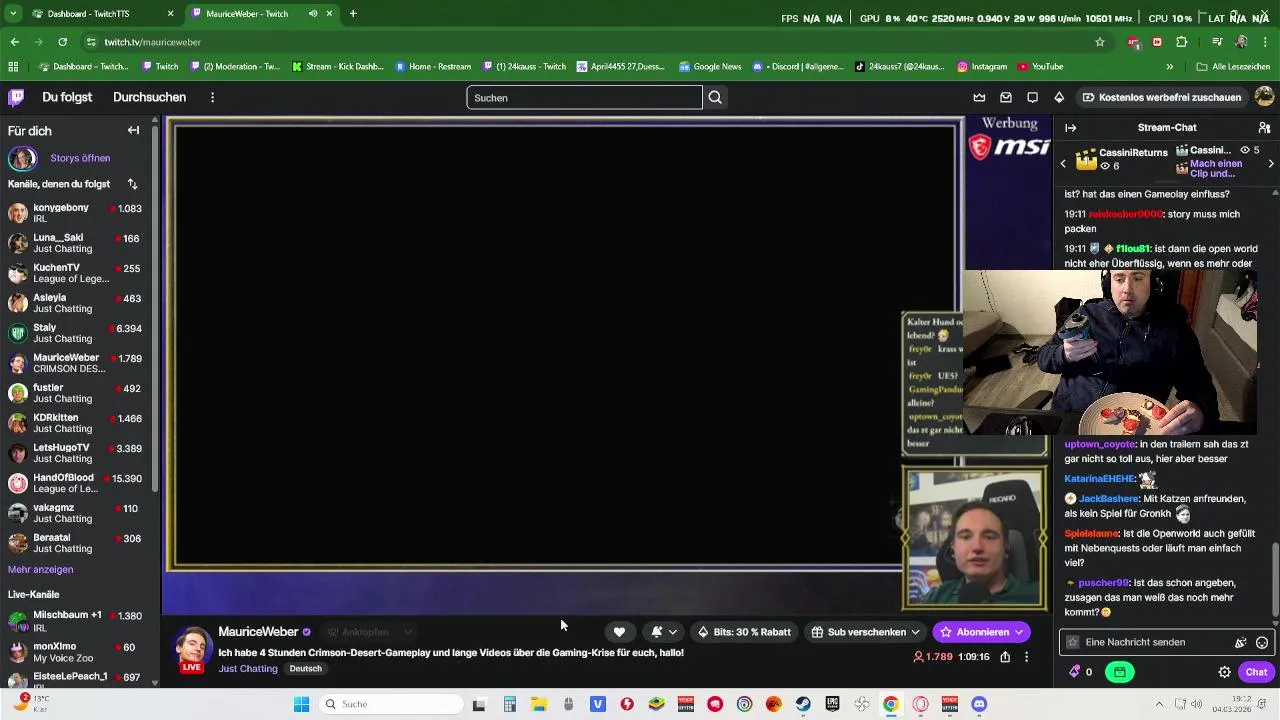Viewport: 1280px width, 720px height.
Task: Open the Bits diamond icon in top bar
Action: 1059,97
